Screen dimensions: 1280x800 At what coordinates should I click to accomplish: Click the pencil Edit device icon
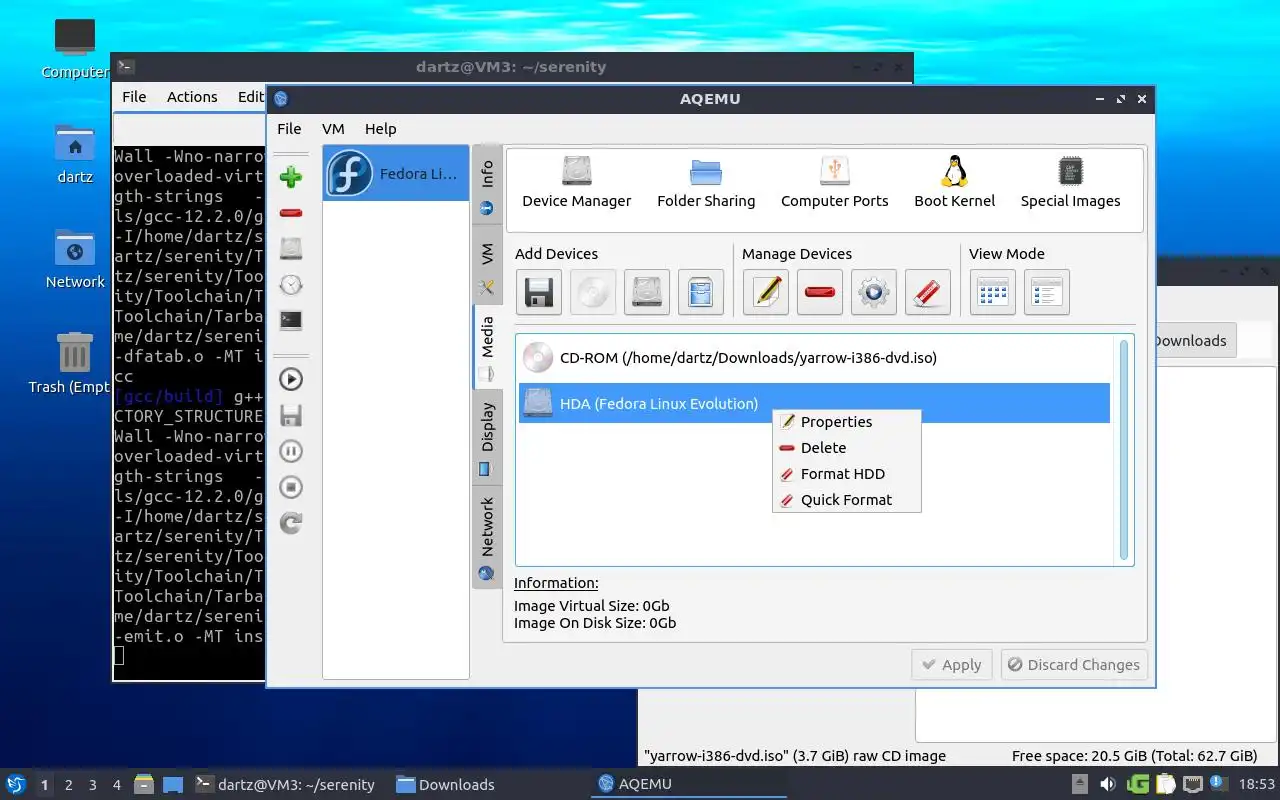pyautogui.click(x=766, y=293)
